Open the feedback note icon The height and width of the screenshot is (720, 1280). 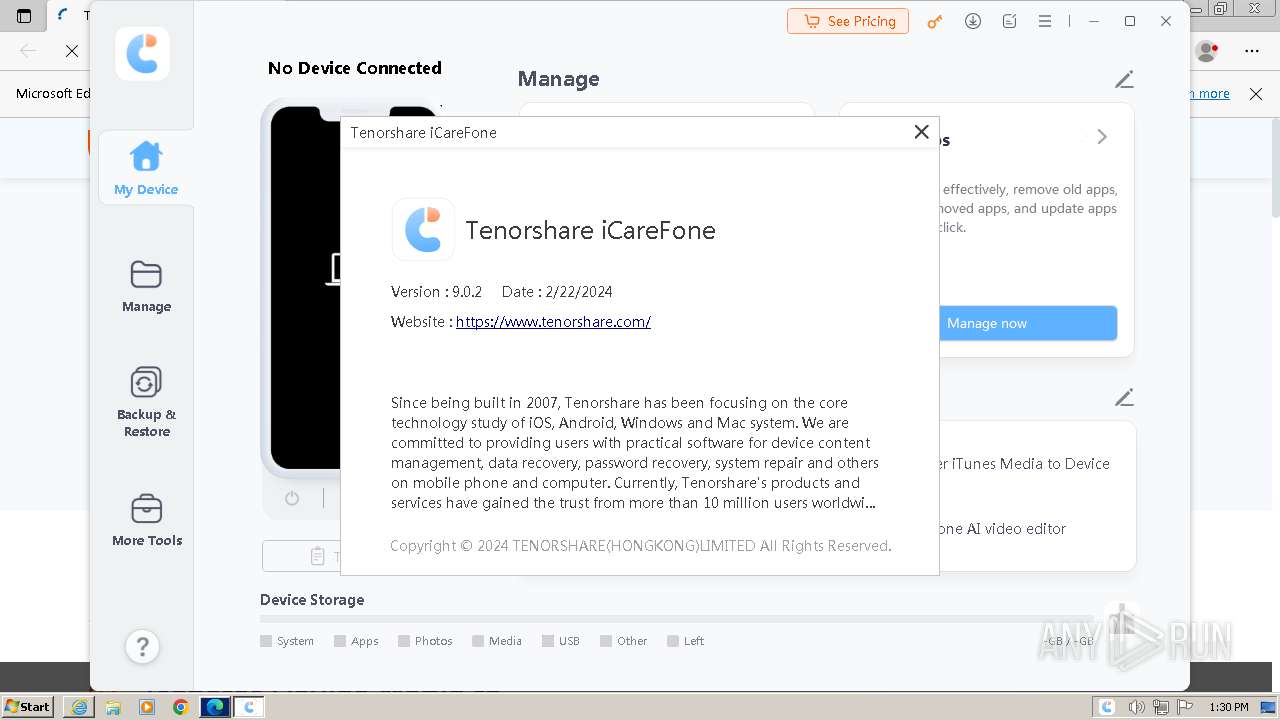coord(1010,21)
